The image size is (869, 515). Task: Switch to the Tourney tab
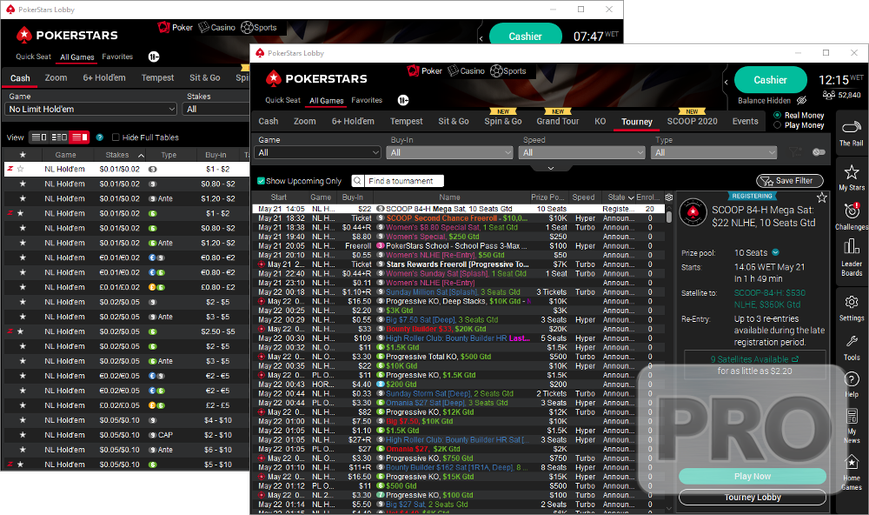click(x=636, y=121)
